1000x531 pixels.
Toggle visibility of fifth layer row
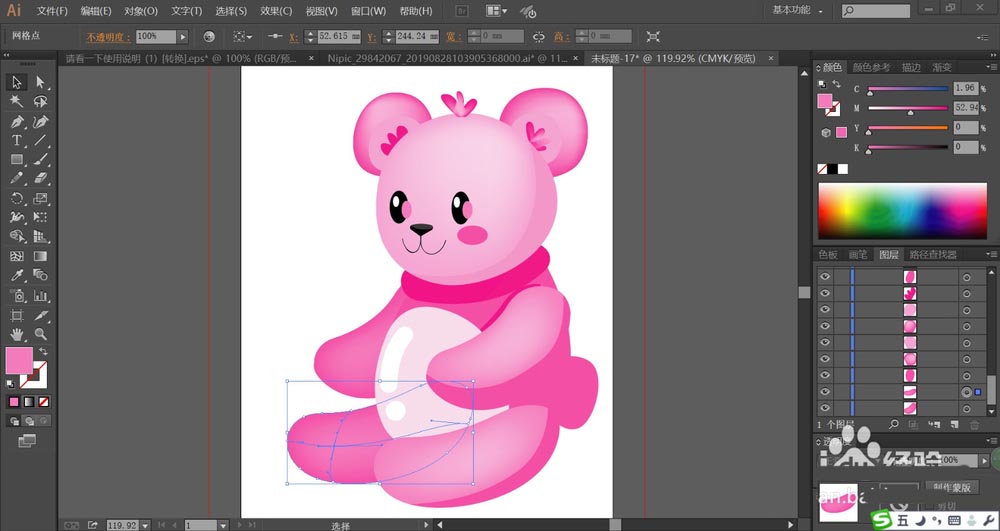point(825,343)
